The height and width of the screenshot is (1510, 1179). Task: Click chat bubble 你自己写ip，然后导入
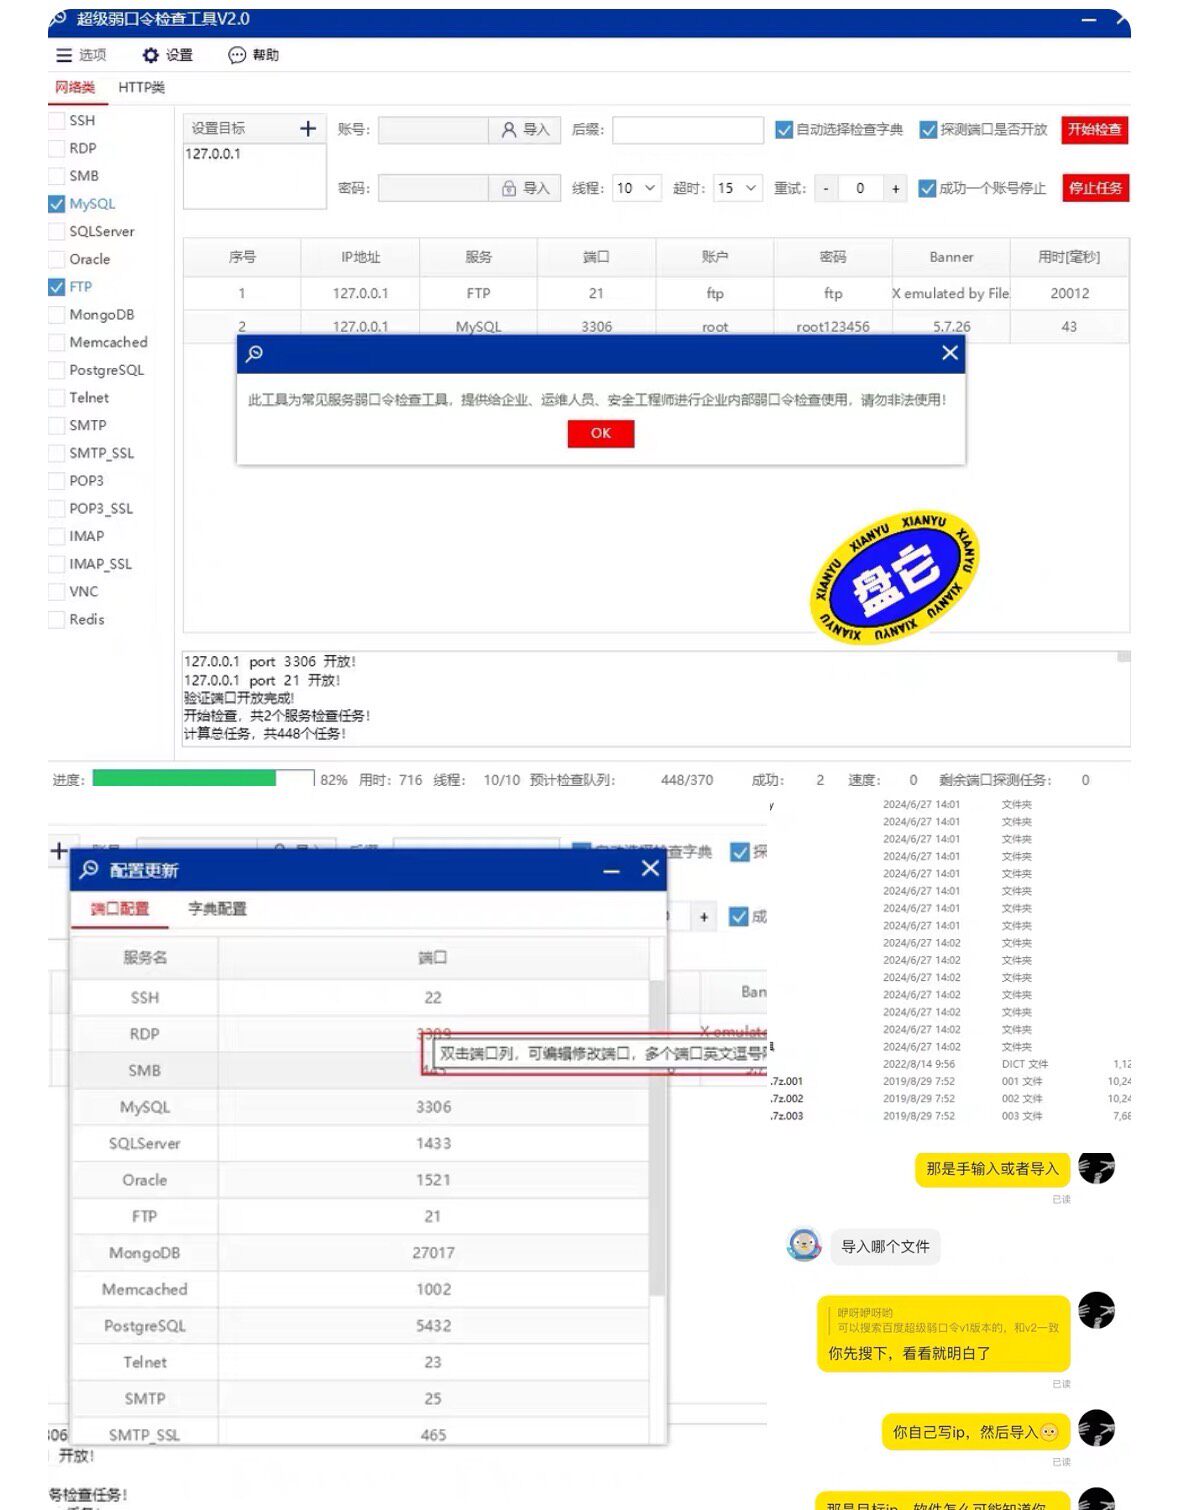click(x=975, y=1432)
